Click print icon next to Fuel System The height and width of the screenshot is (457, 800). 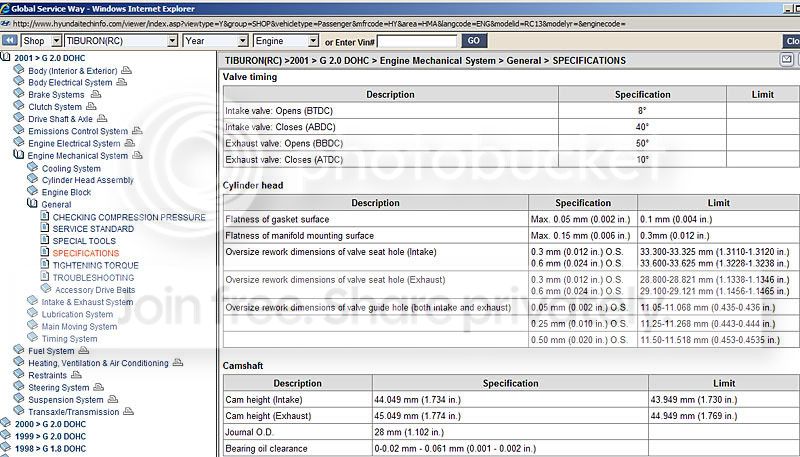pyautogui.click(x=86, y=350)
